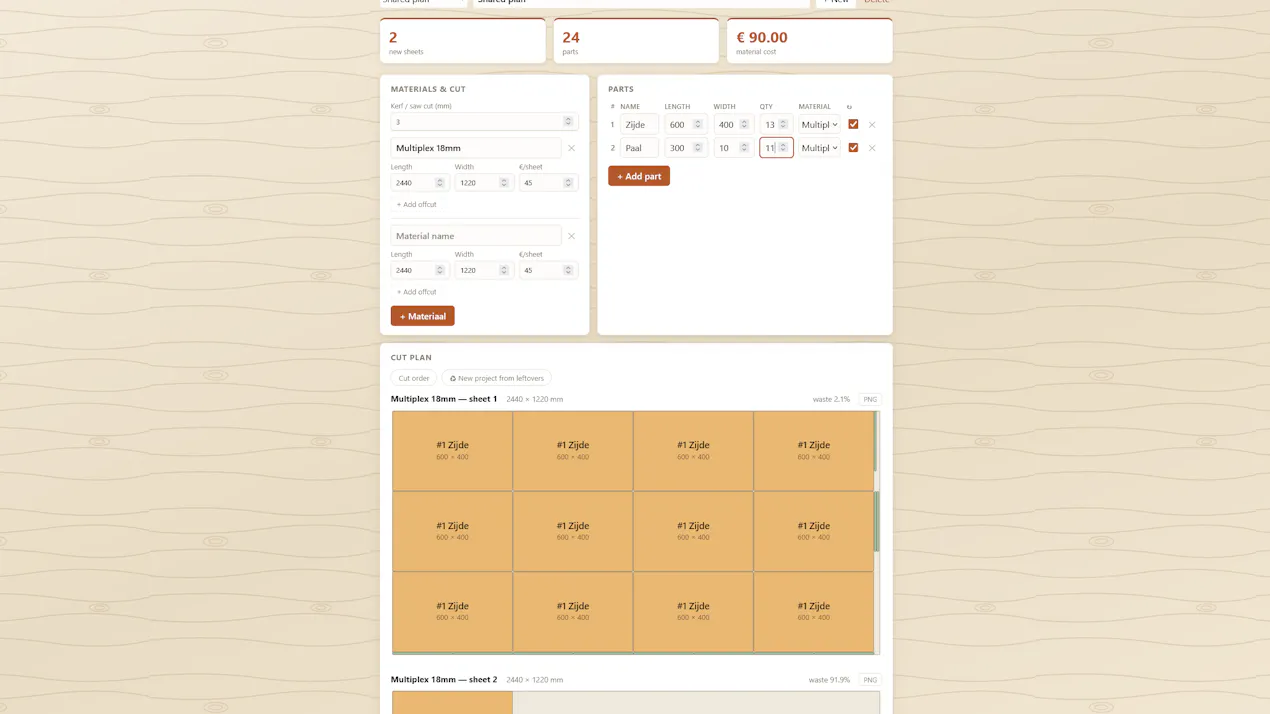Remove the unnamed second material
Viewport: 1270px width, 714px height.
click(x=571, y=236)
